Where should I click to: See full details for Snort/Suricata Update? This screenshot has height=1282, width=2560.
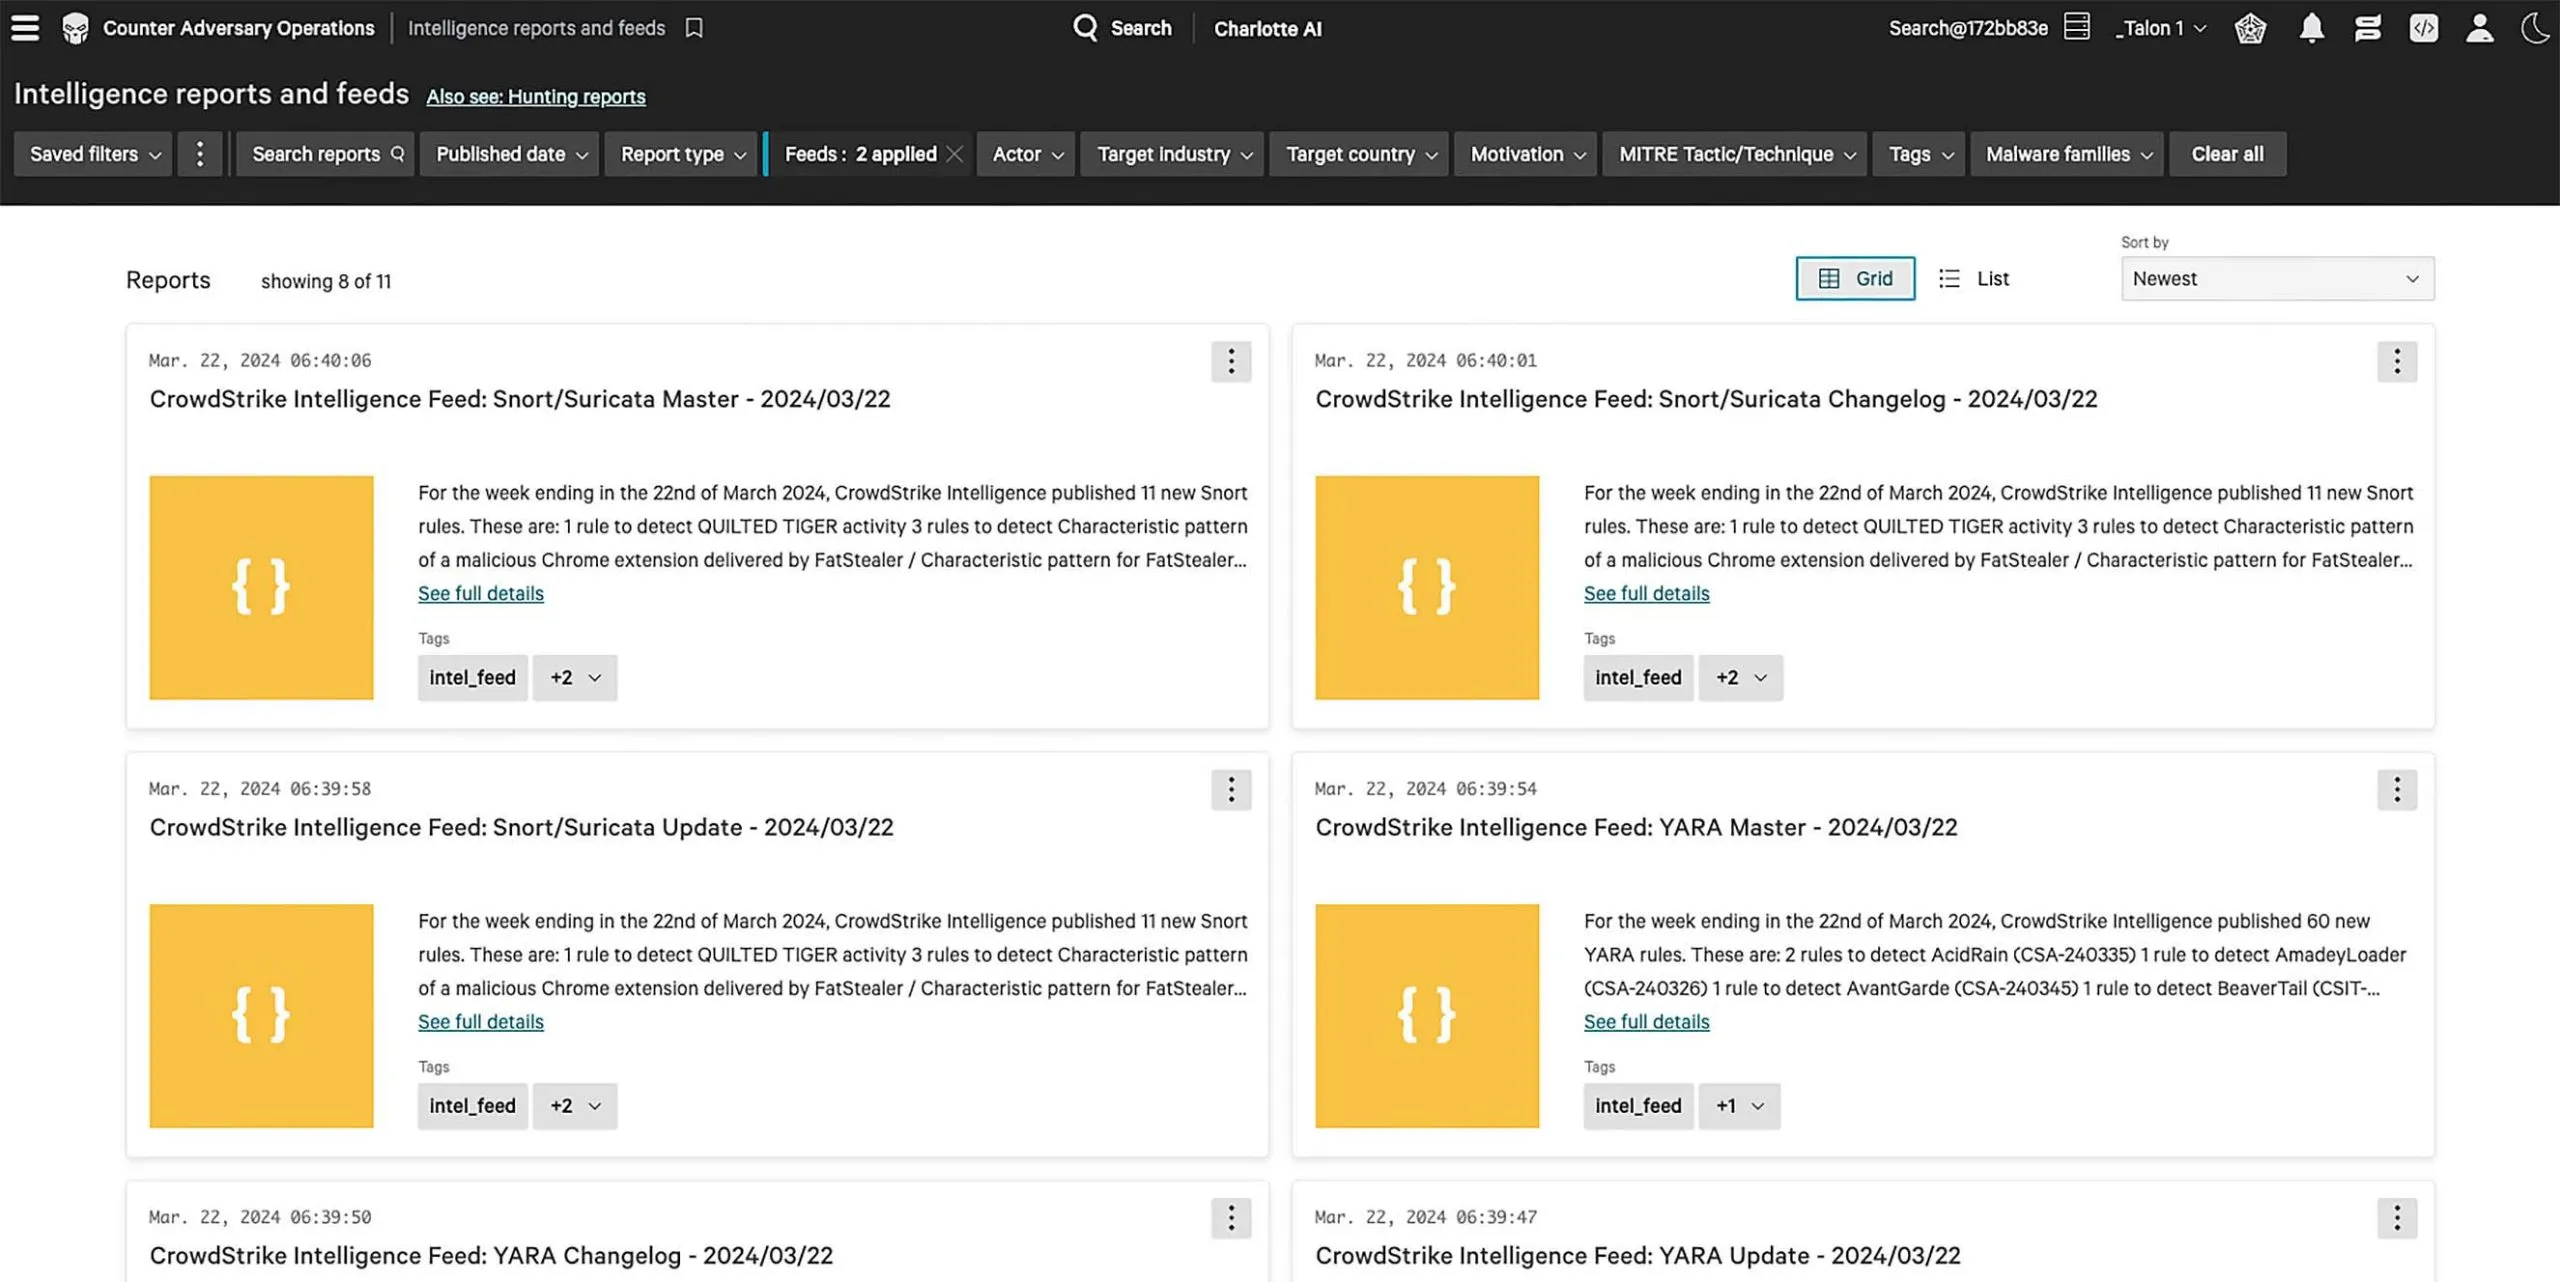point(481,1021)
